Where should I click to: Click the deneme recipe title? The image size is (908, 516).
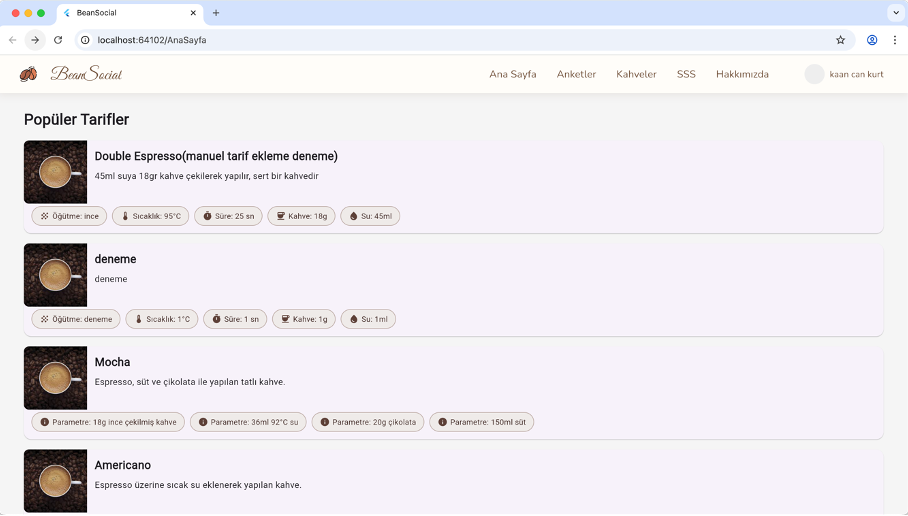click(x=115, y=259)
